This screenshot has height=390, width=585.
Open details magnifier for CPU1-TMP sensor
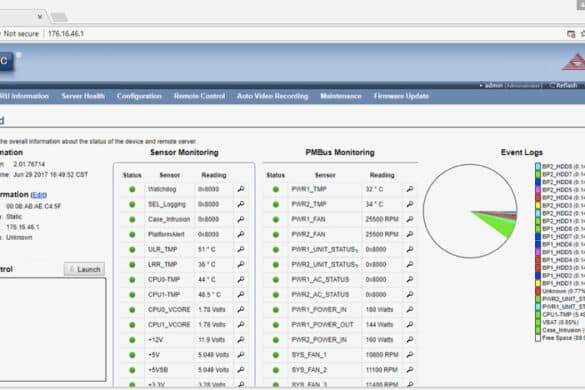241,294
